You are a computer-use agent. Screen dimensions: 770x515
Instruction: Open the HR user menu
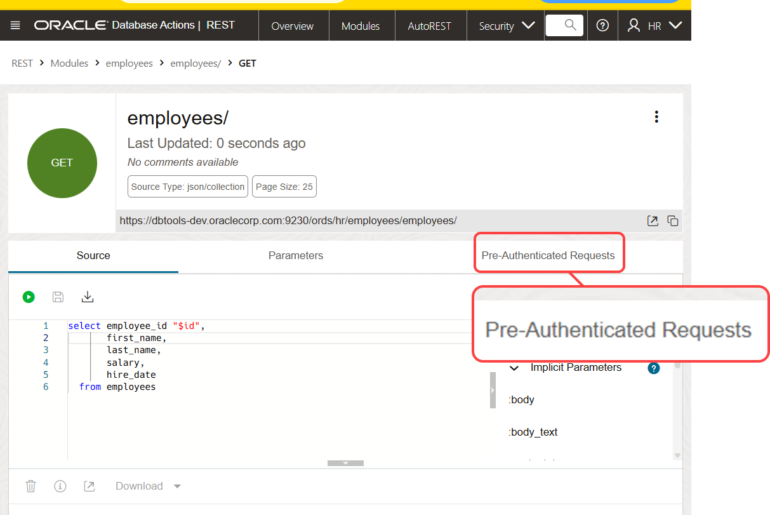[x=655, y=26]
